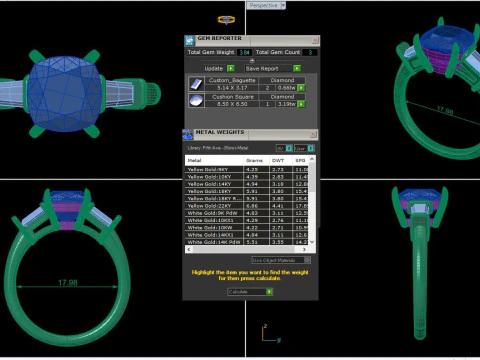The width and height of the screenshot is (480, 360).
Task: Click the ring view icon above Gem Reporter
Action: pos(226,20)
